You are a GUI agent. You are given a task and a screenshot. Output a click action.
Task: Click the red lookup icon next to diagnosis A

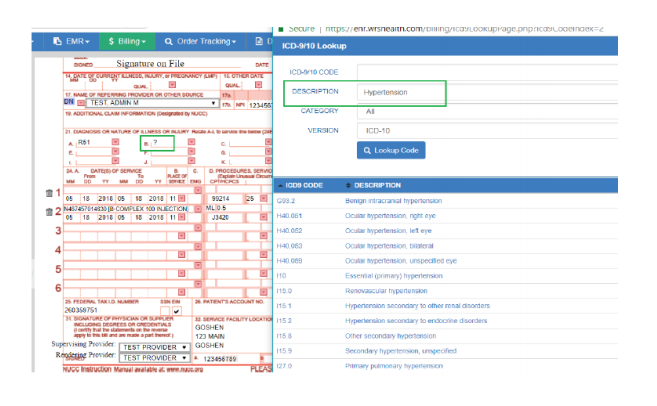pos(115,143)
